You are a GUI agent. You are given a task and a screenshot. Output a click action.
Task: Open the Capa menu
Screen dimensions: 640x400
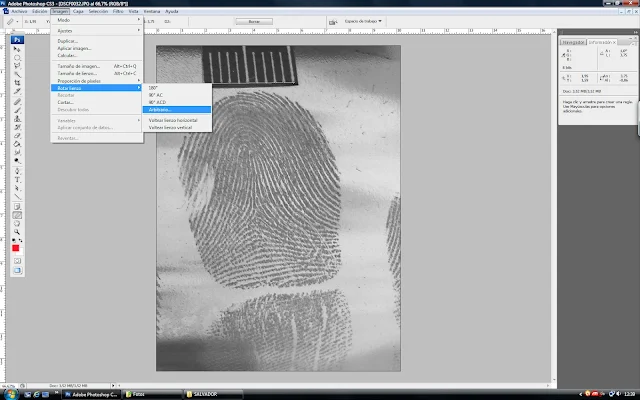coord(78,11)
